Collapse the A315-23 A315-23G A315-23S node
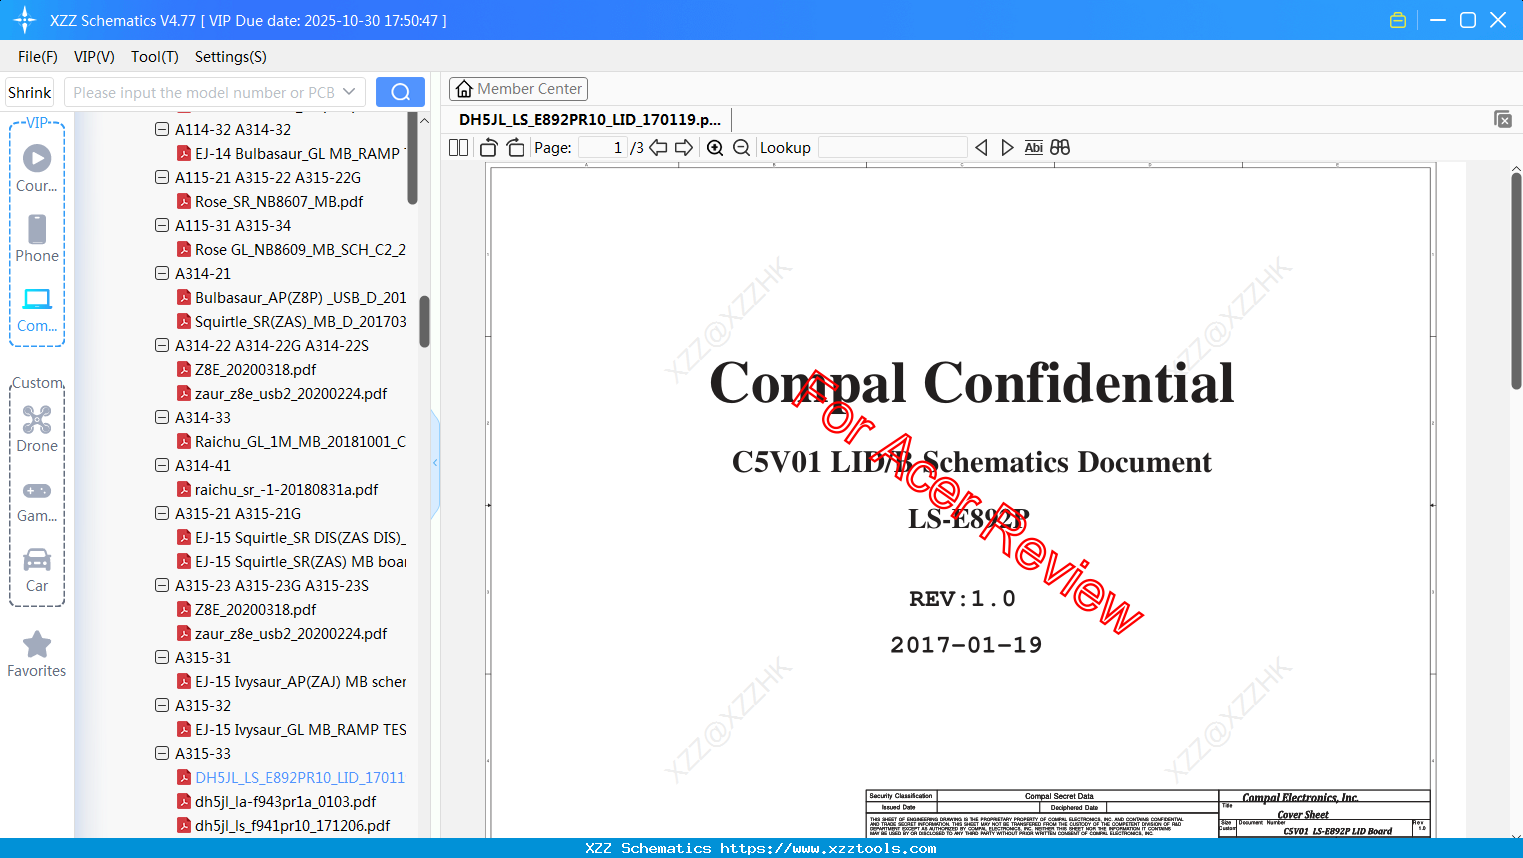Image resolution: width=1523 pixels, height=858 pixels. [162, 585]
